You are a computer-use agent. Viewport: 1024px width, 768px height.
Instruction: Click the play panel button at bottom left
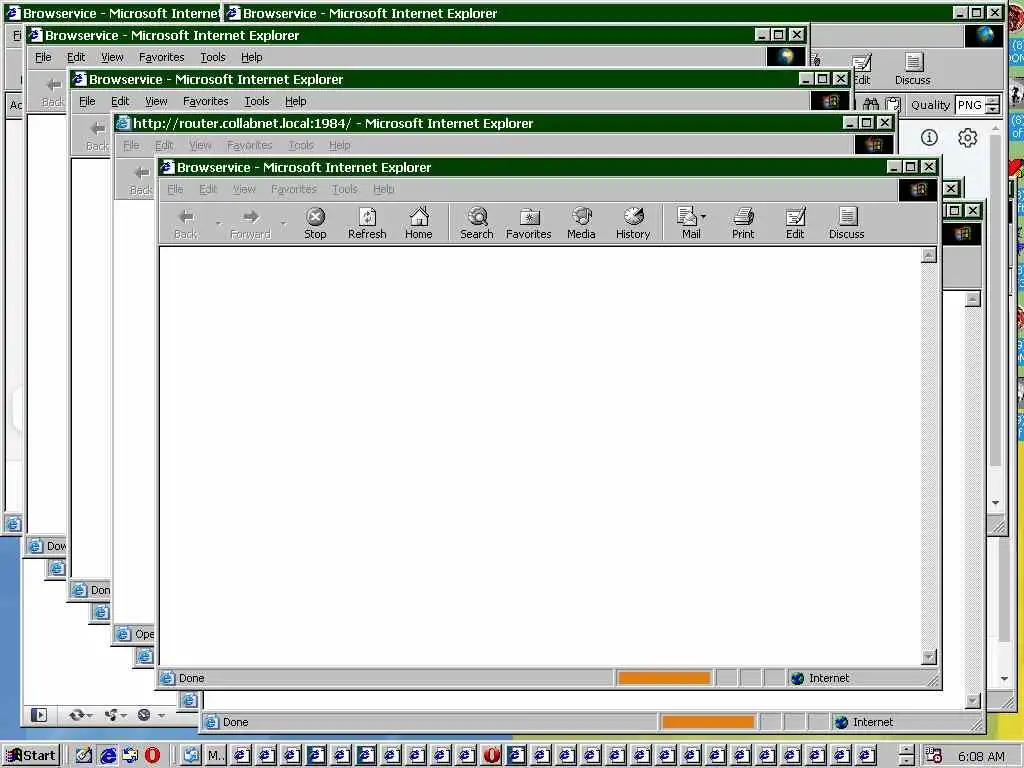tap(39, 715)
